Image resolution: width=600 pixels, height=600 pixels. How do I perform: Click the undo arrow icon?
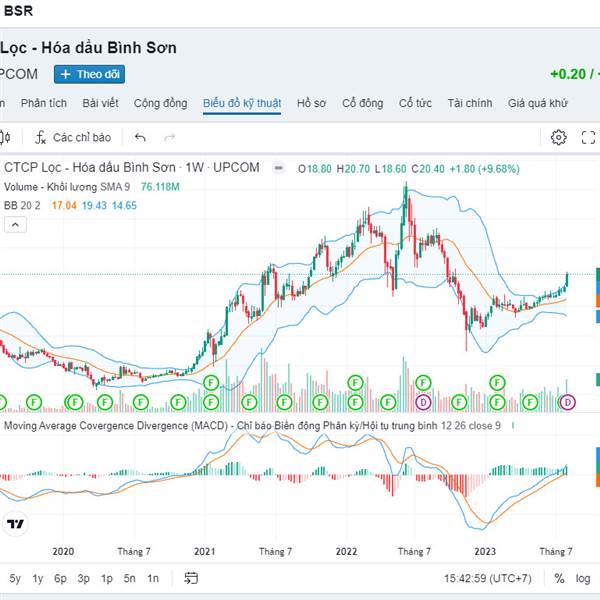pyautogui.click(x=140, y=137)
